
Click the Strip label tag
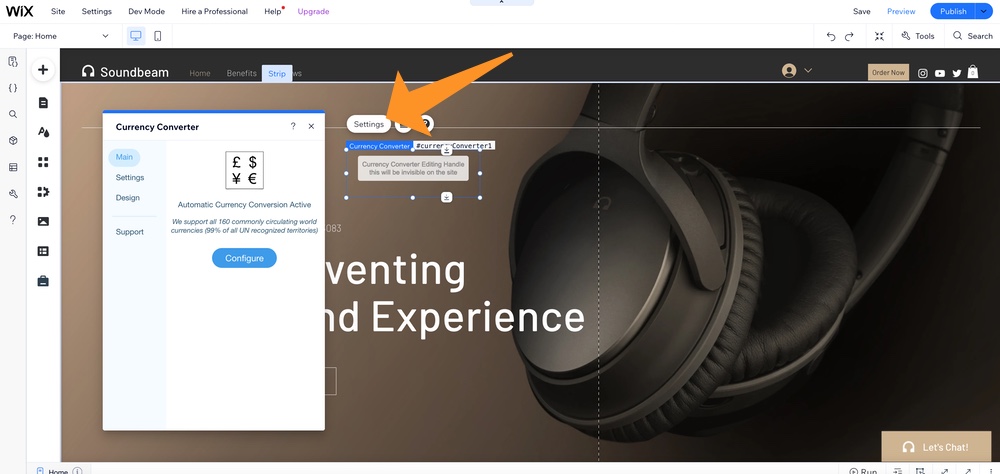(277, 73)
